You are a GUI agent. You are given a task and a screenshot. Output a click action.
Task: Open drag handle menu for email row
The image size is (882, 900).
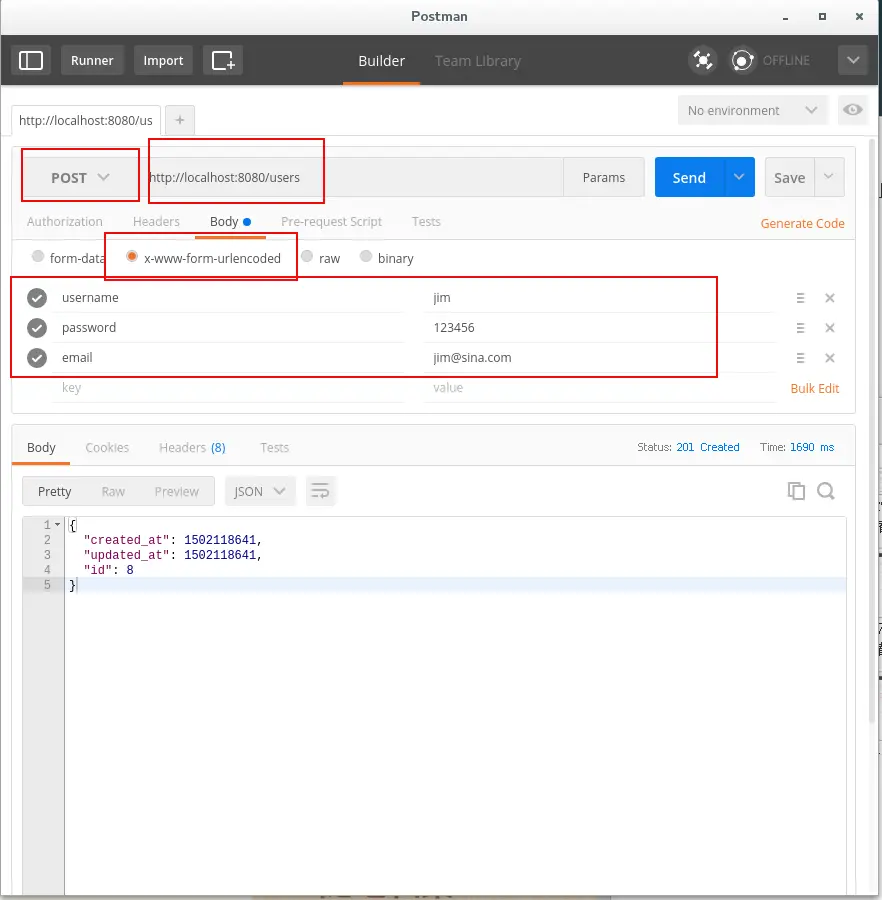tap(800, 358)
